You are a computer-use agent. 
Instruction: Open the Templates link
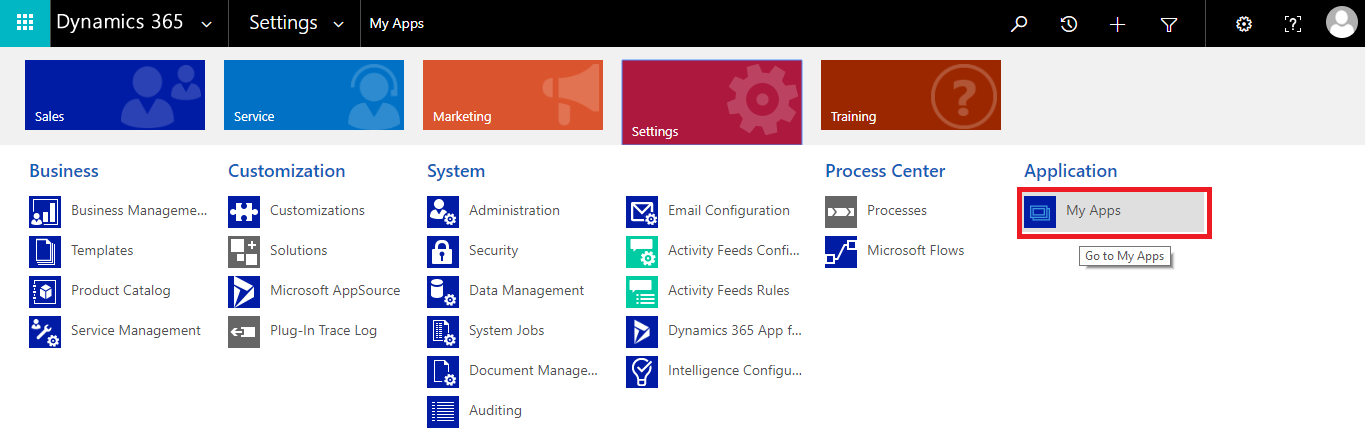point(102,251)
